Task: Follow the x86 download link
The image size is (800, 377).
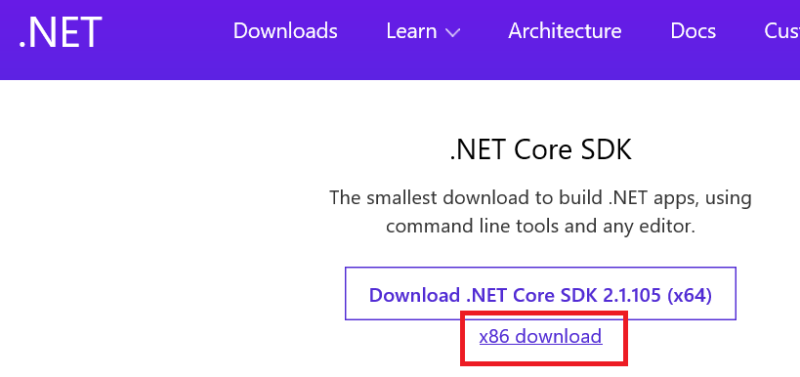Action: tap(540, 337)
